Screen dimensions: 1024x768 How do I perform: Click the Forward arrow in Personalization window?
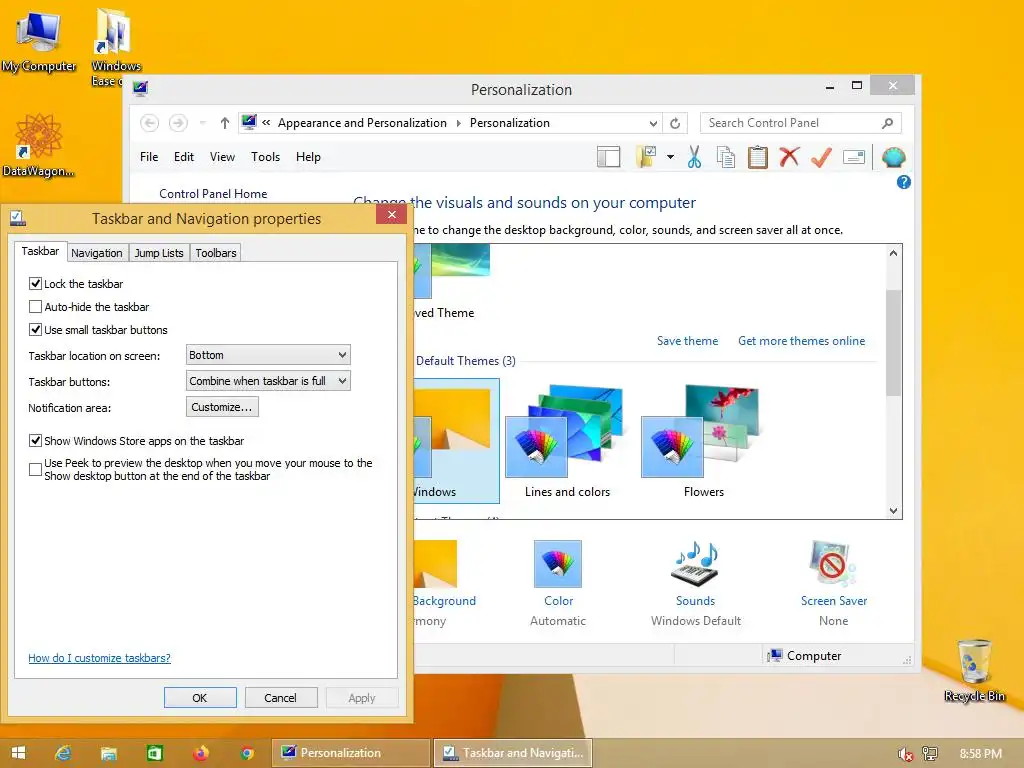[x=178, y=123]
